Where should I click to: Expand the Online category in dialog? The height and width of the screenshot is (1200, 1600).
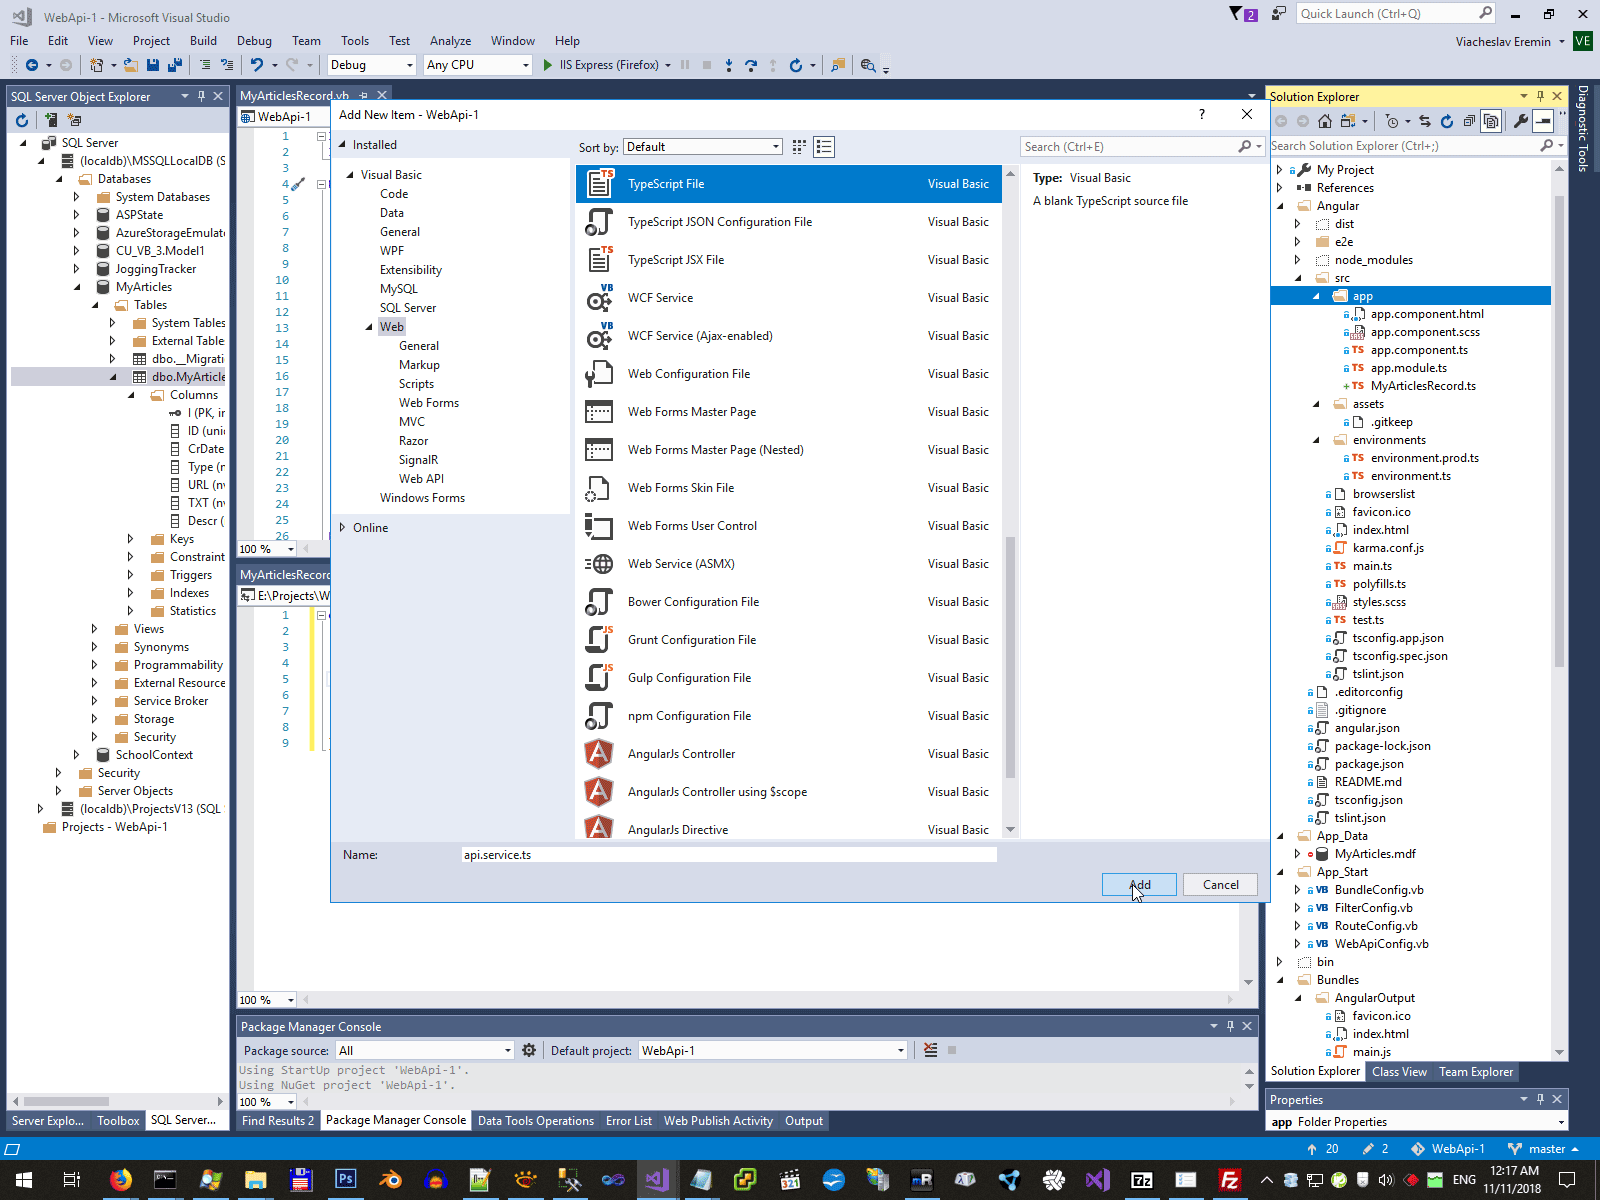[343, 528]
